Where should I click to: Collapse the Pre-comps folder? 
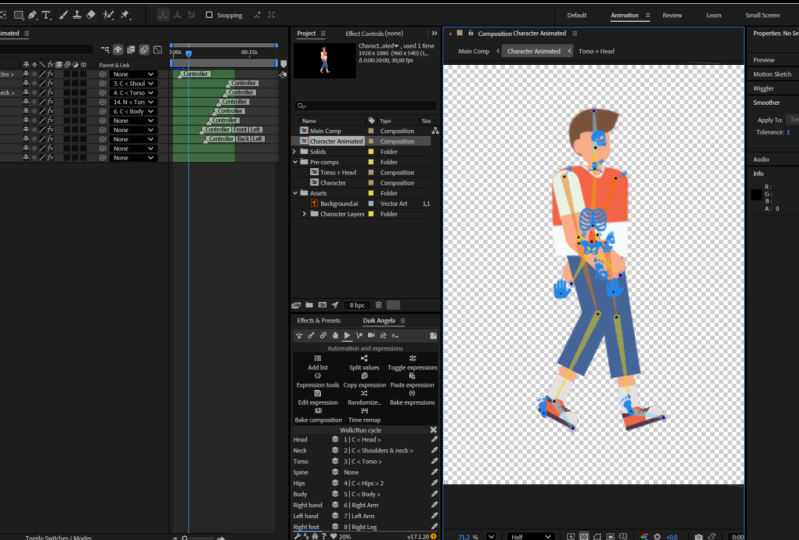point(295,162)
